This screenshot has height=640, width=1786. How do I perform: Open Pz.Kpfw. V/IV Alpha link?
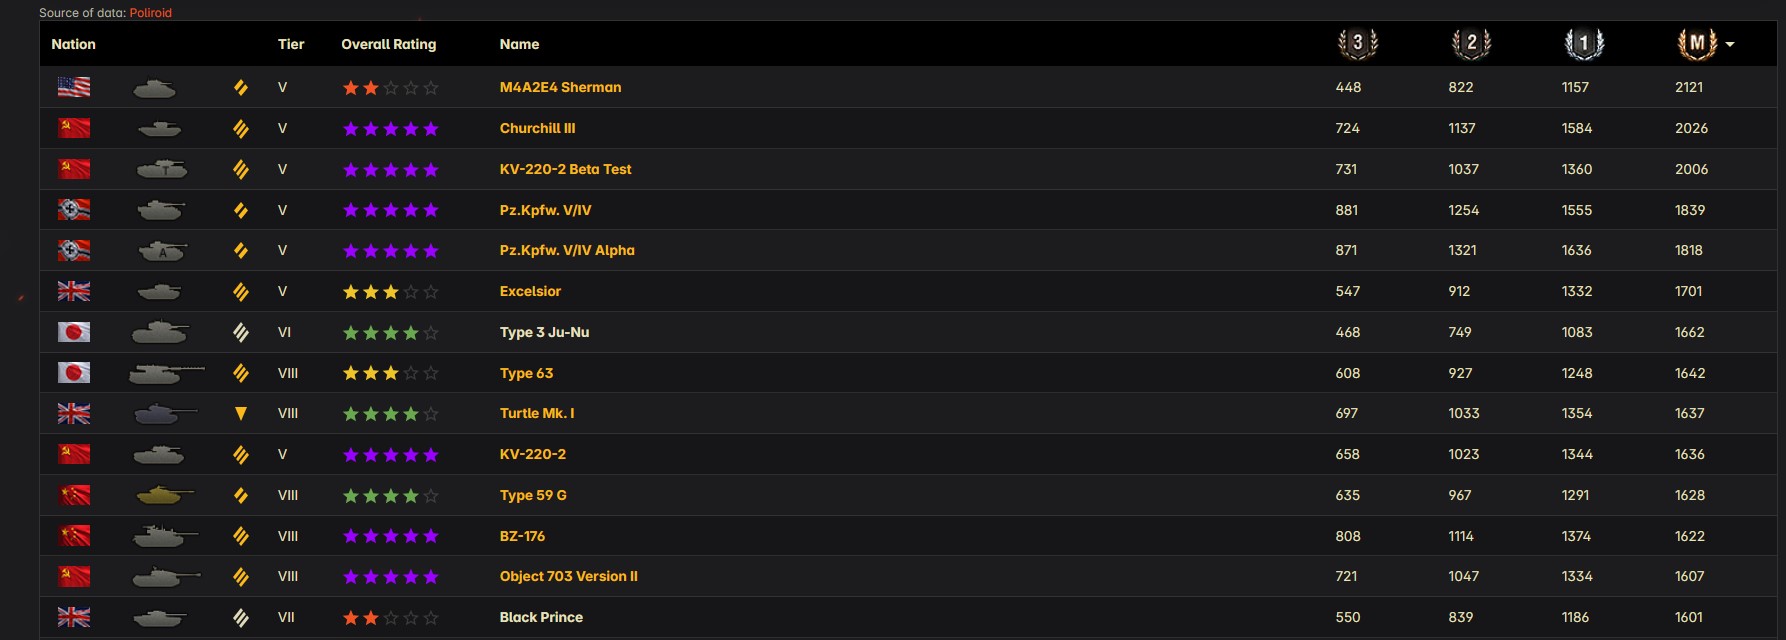pyautogui.click(x=567, y=250)
